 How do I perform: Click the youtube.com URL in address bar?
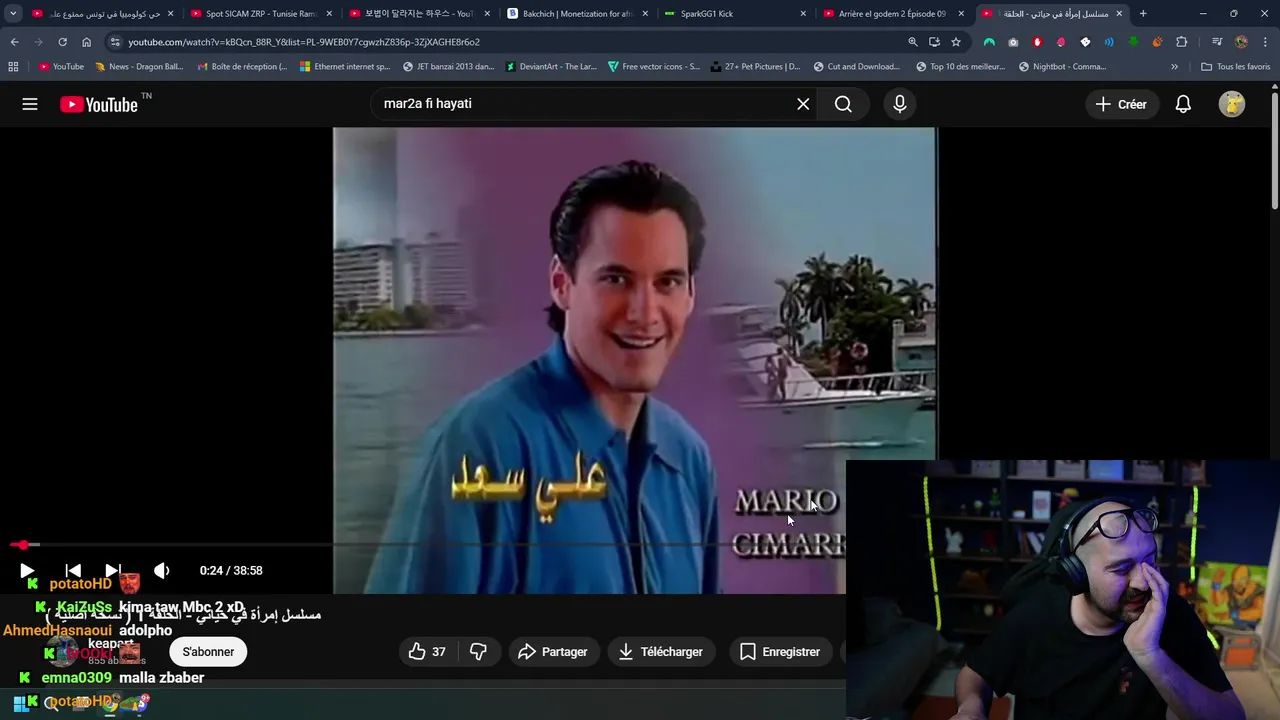coord(304,42)
